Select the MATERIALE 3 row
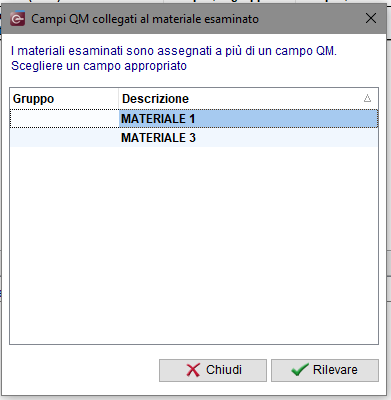The width and height of the screenshot is (391, 400). [x=194, y=138]
